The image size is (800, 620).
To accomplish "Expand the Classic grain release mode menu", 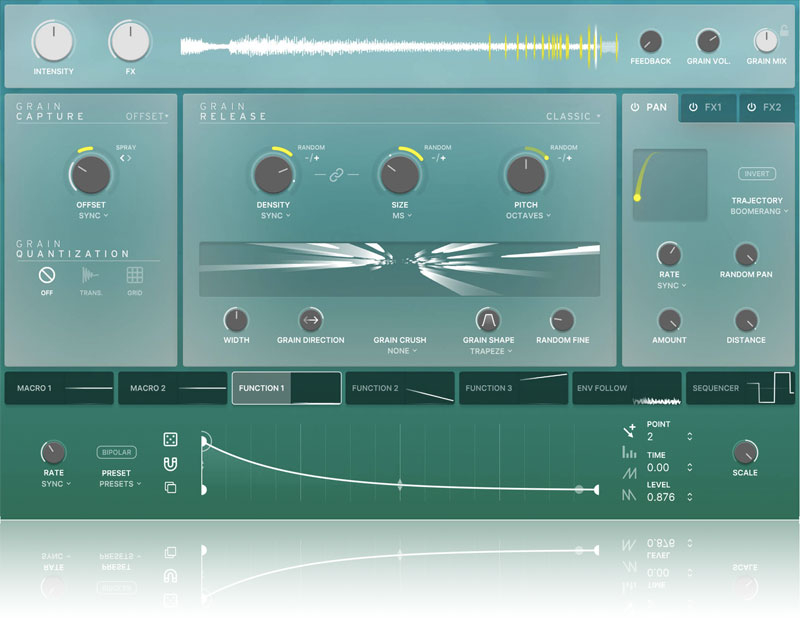I will coord(574,116).
